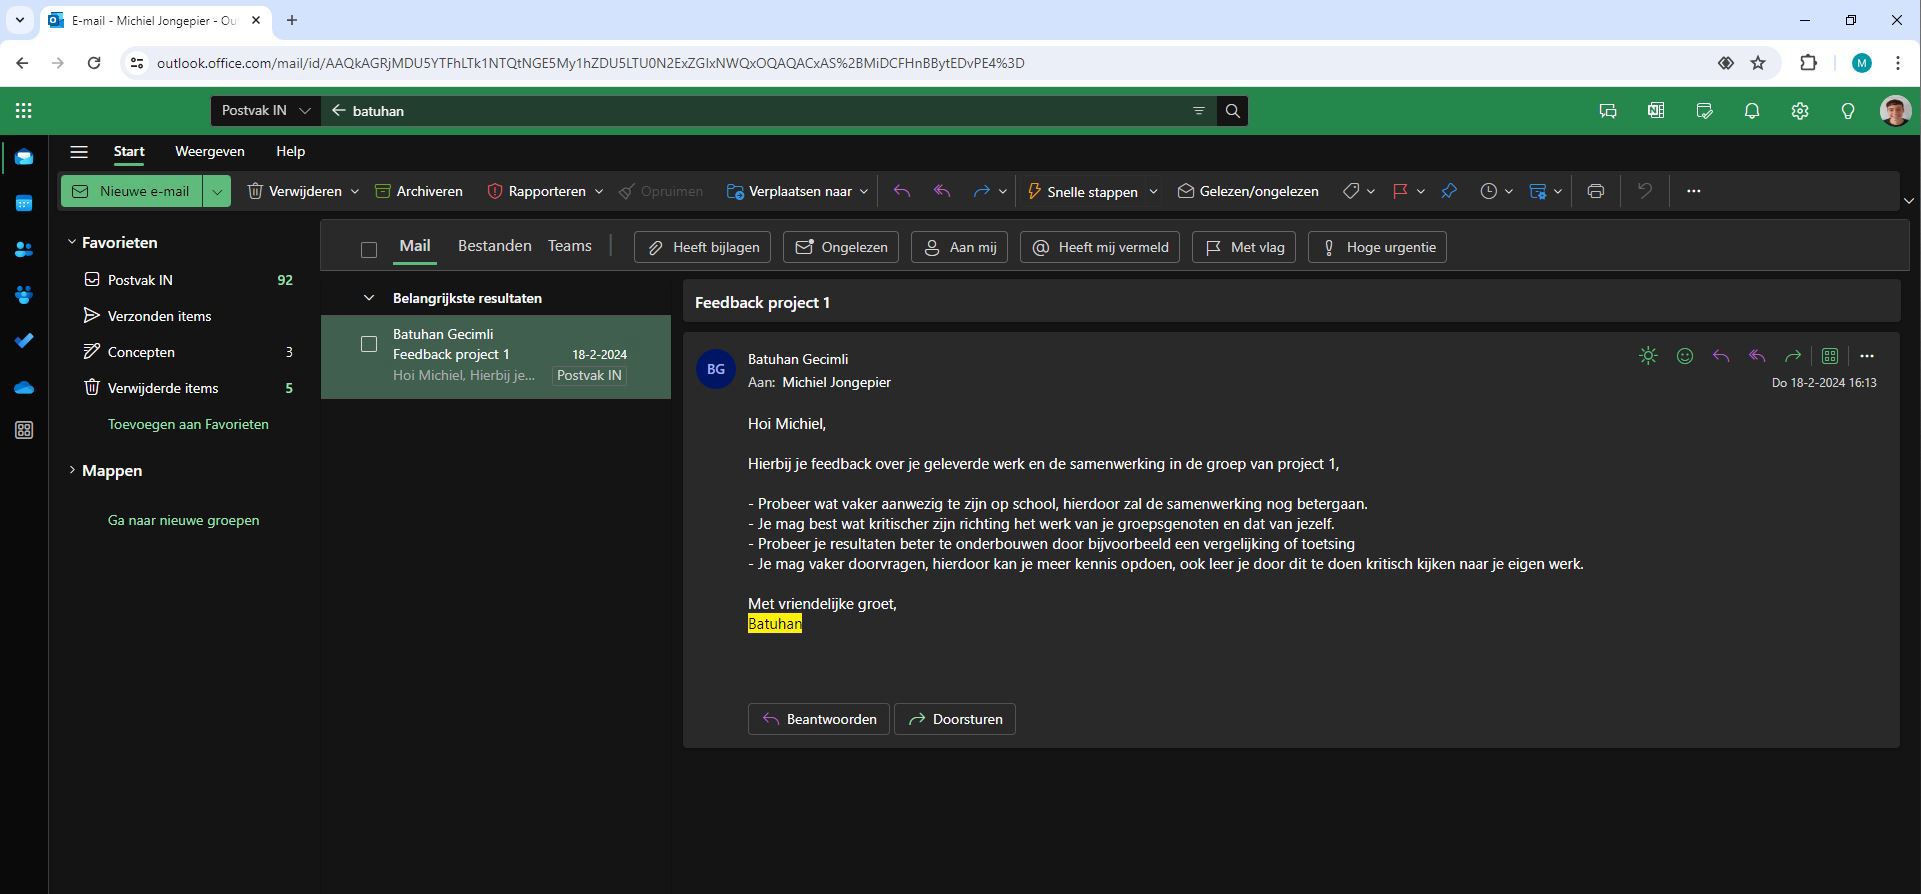Toggle Heeft bijlagen filter
This screenshot has width=1921, height=894.
click(x=702, y=247)
